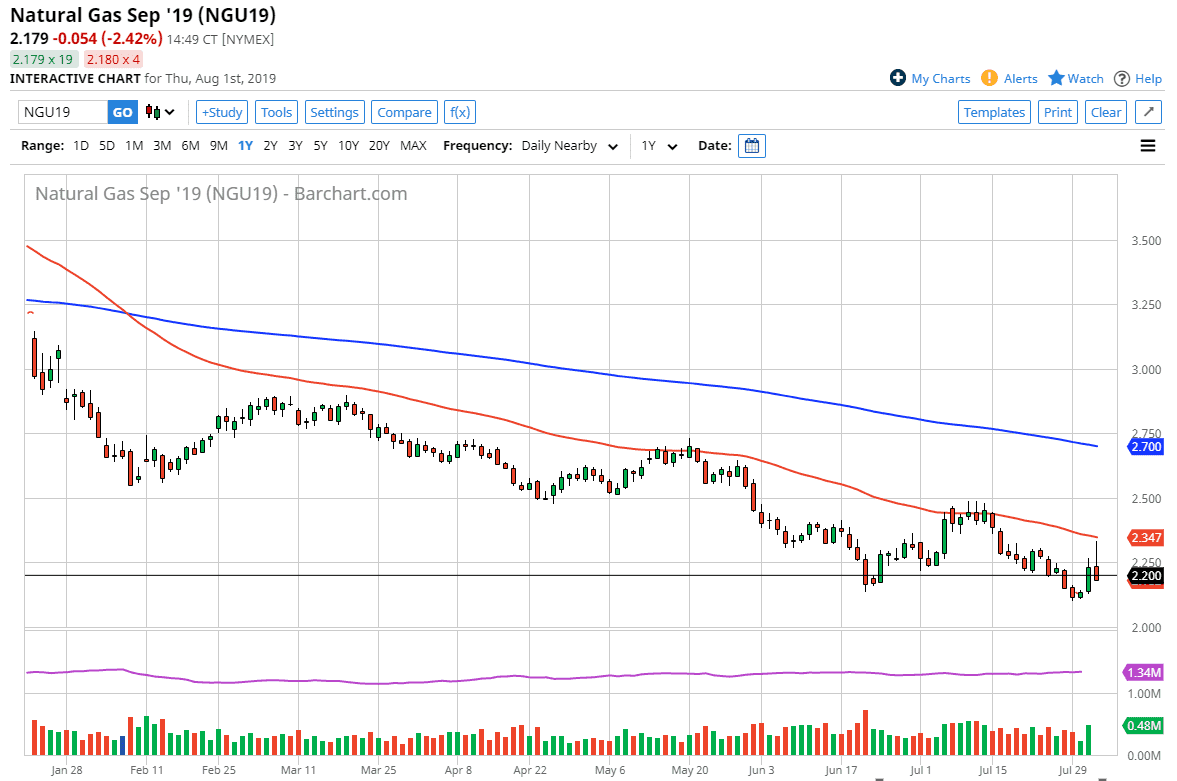1177x781 pixels.
Task: Select the MAX range
Action: (413, 146)
